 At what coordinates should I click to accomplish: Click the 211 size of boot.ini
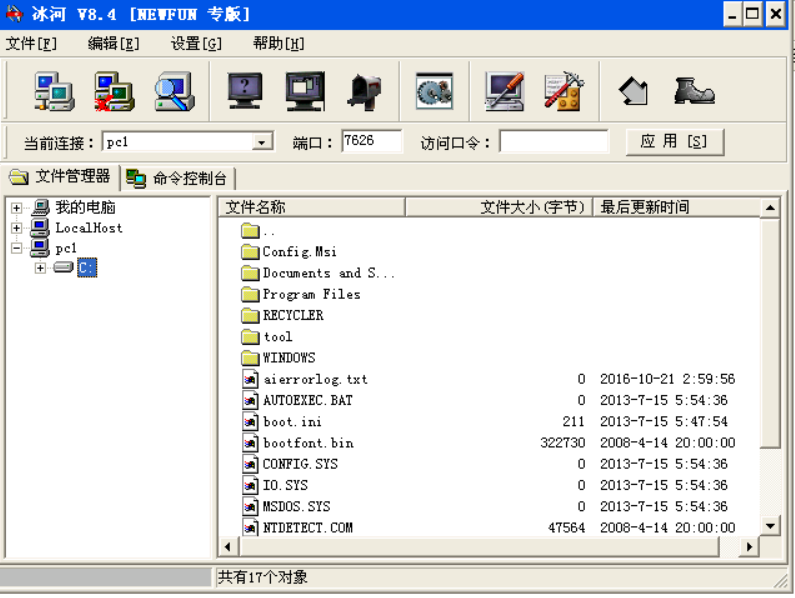[573, 421]
